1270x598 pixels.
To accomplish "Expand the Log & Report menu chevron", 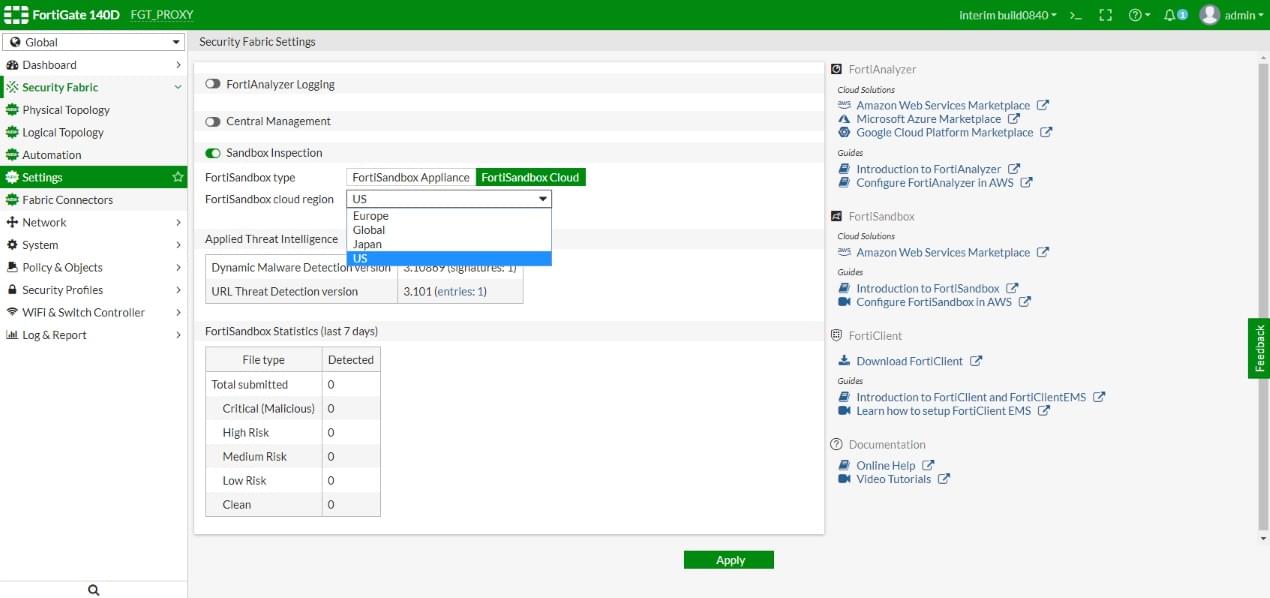I will [x=178, y=335].
